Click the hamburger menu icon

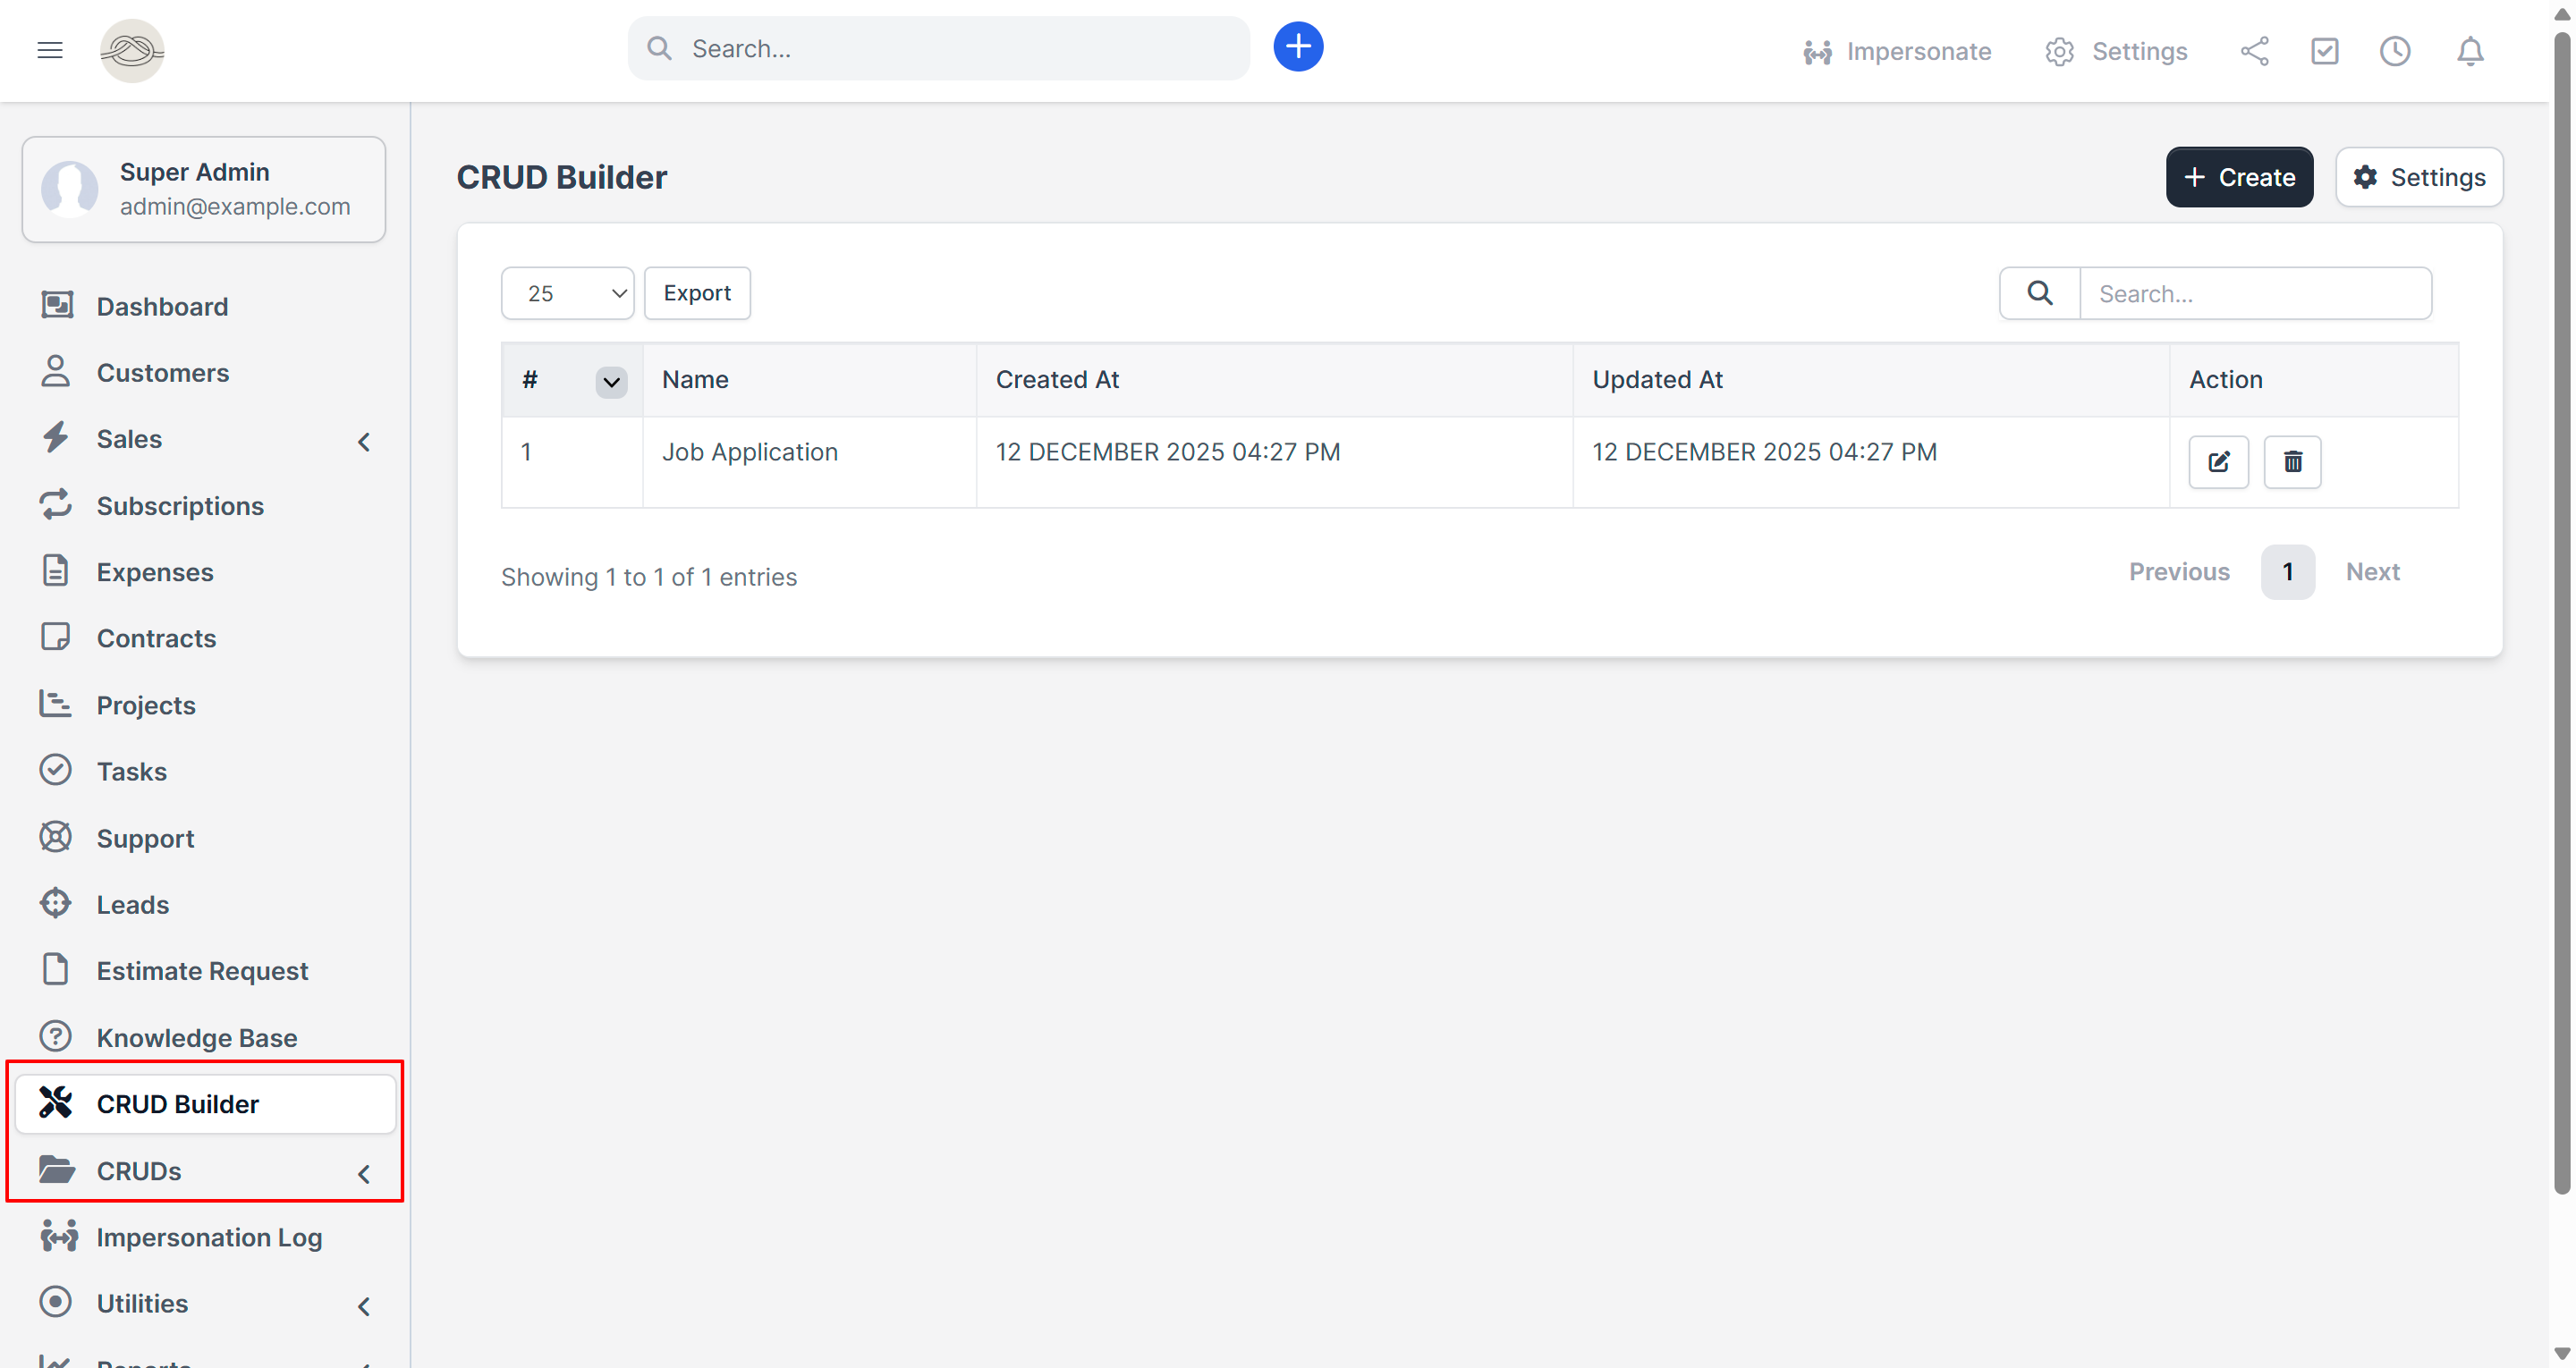[50, 50]
